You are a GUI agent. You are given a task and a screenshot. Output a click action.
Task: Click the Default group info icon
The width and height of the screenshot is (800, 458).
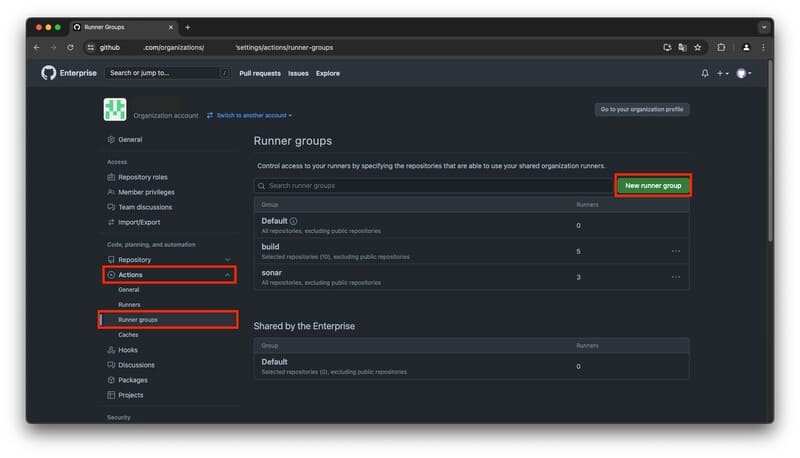(x=294, y=221)
